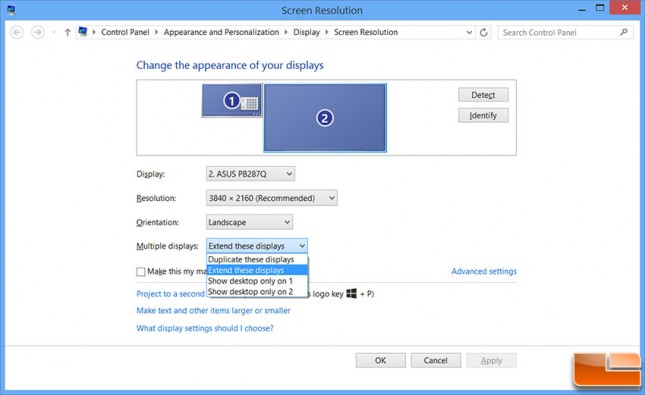
Task: Navigate to Appearance and Personalization breadcrumb
Action: pyautogui.click(x=221, y=32)
